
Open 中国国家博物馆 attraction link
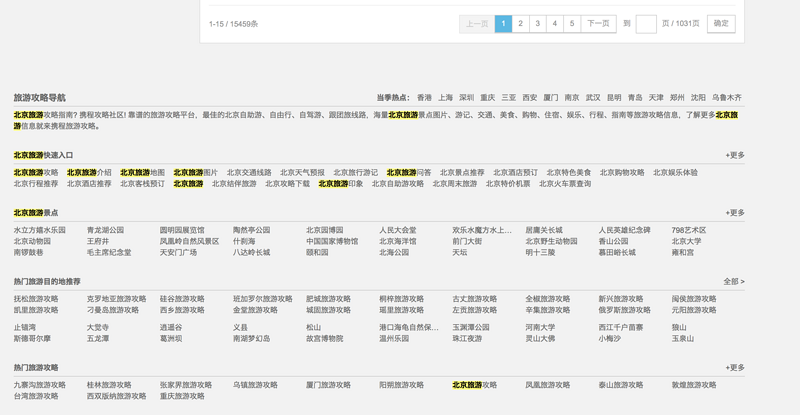pyautogui.click(x=332, y=241)
